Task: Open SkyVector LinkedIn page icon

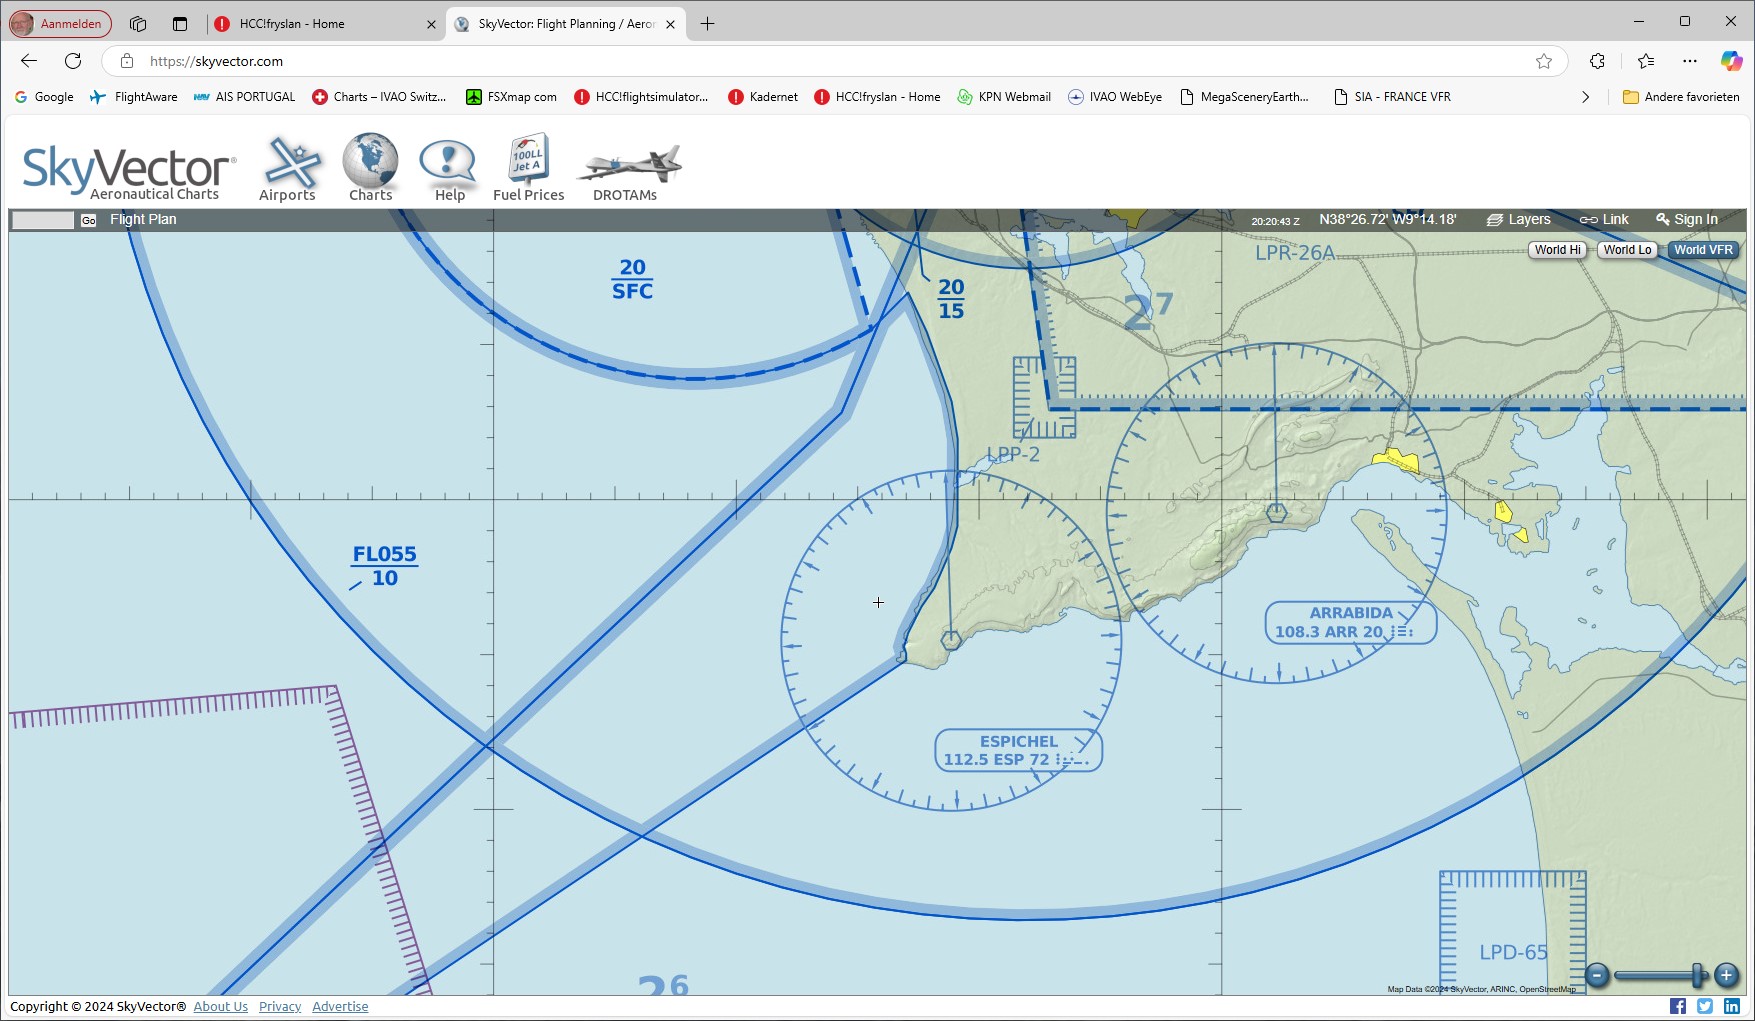Action: (x=1732, y=1006)
